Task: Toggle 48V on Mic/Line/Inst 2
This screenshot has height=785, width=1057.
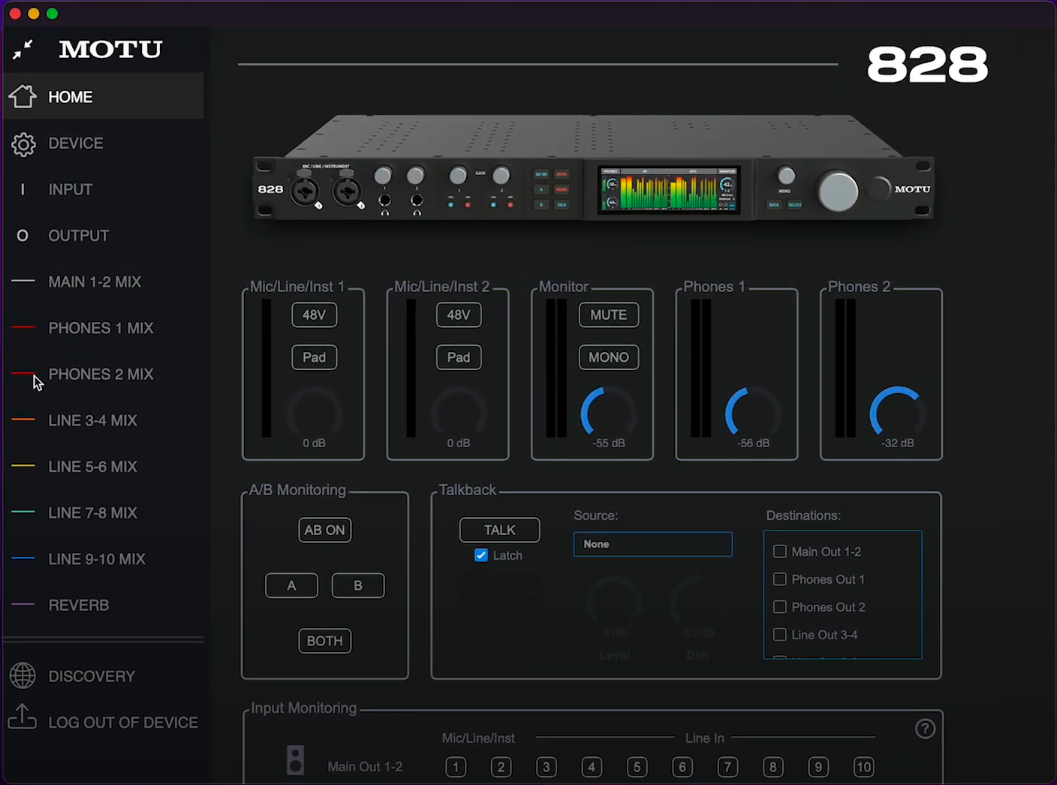Action: point(458,315)
